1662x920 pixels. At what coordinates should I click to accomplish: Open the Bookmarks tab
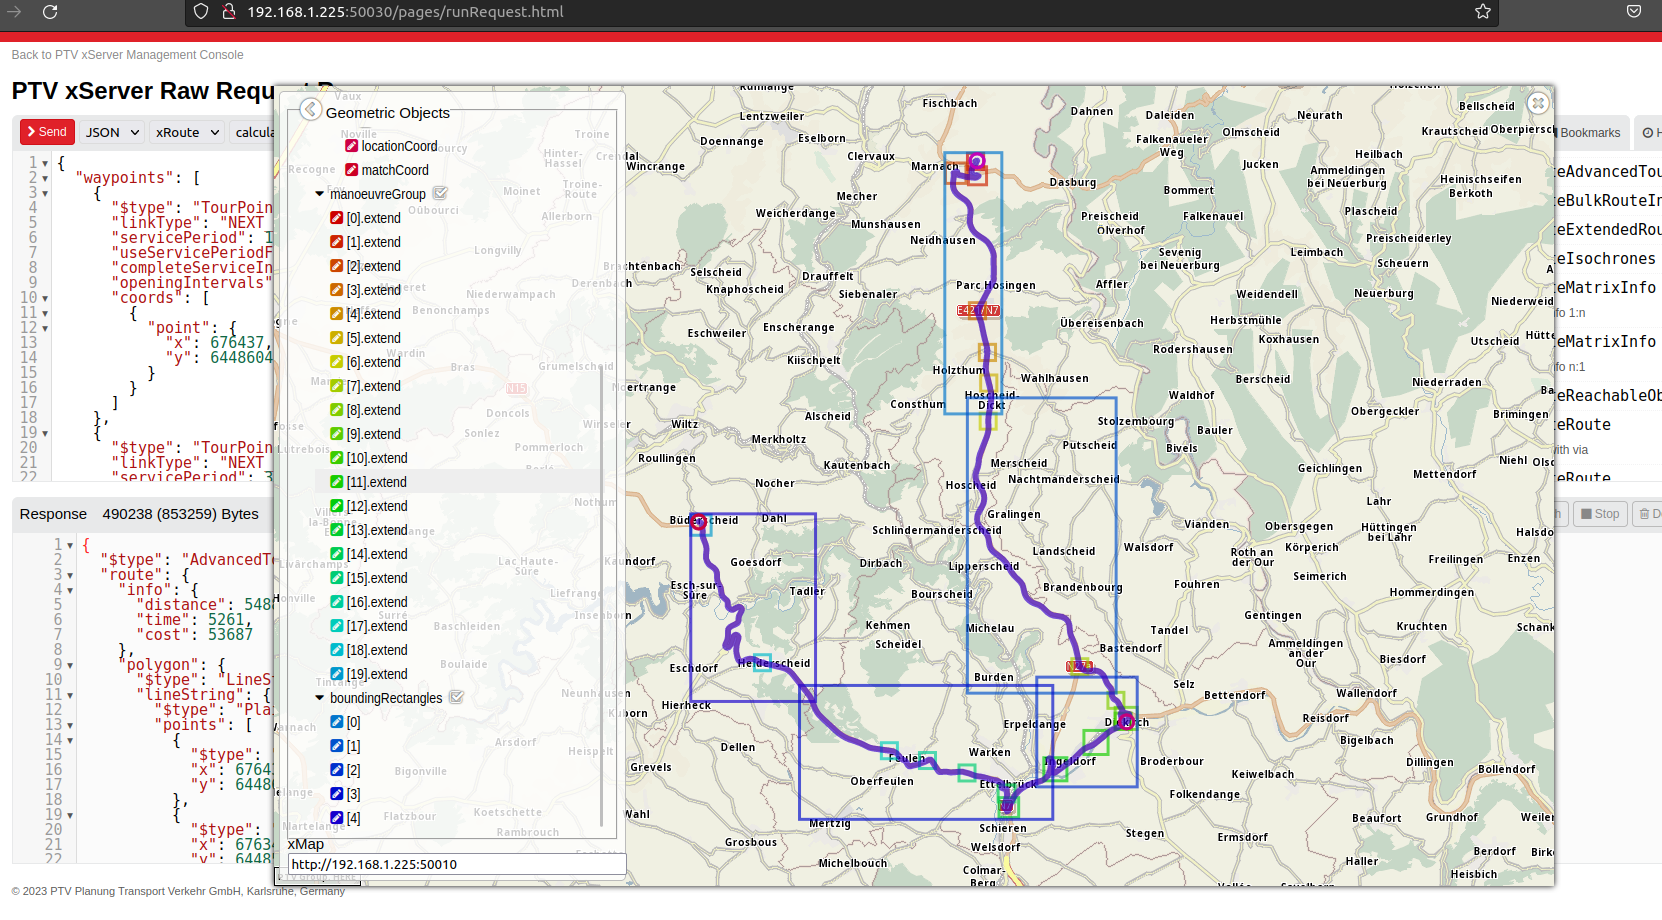[x=1590, y=133]
